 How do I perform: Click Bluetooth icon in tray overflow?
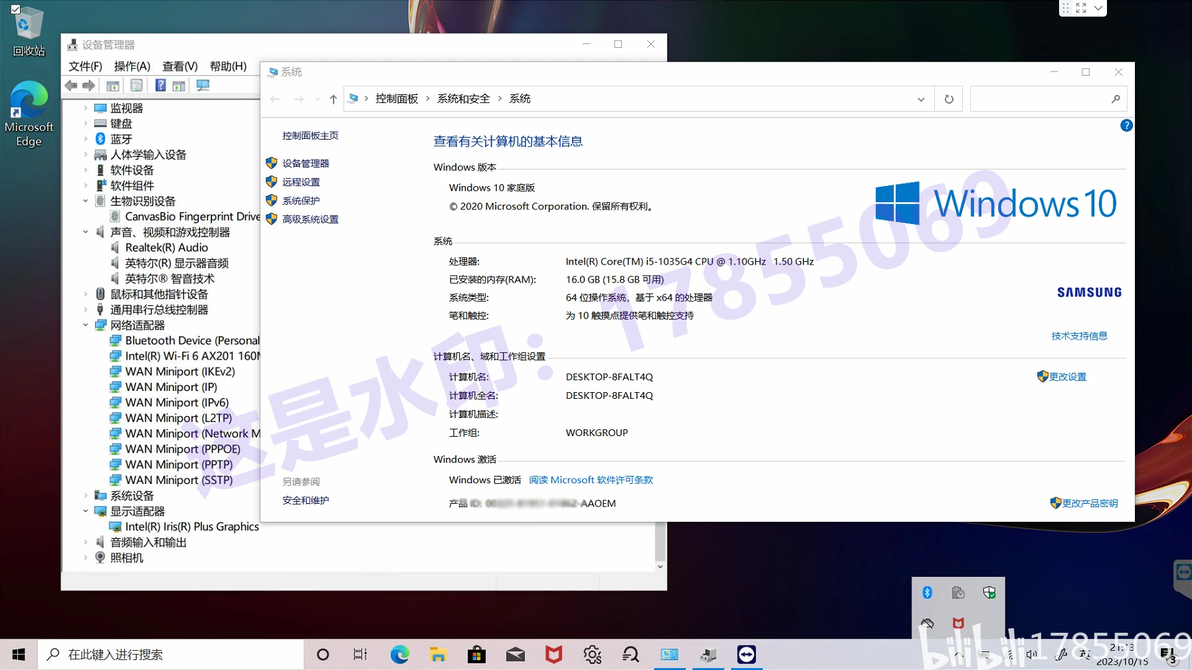point(927,592)
